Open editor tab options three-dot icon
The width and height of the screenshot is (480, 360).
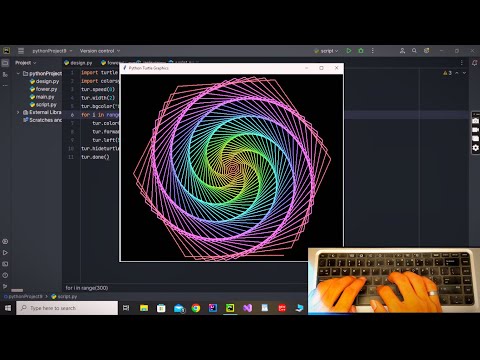tap(462, 63)
